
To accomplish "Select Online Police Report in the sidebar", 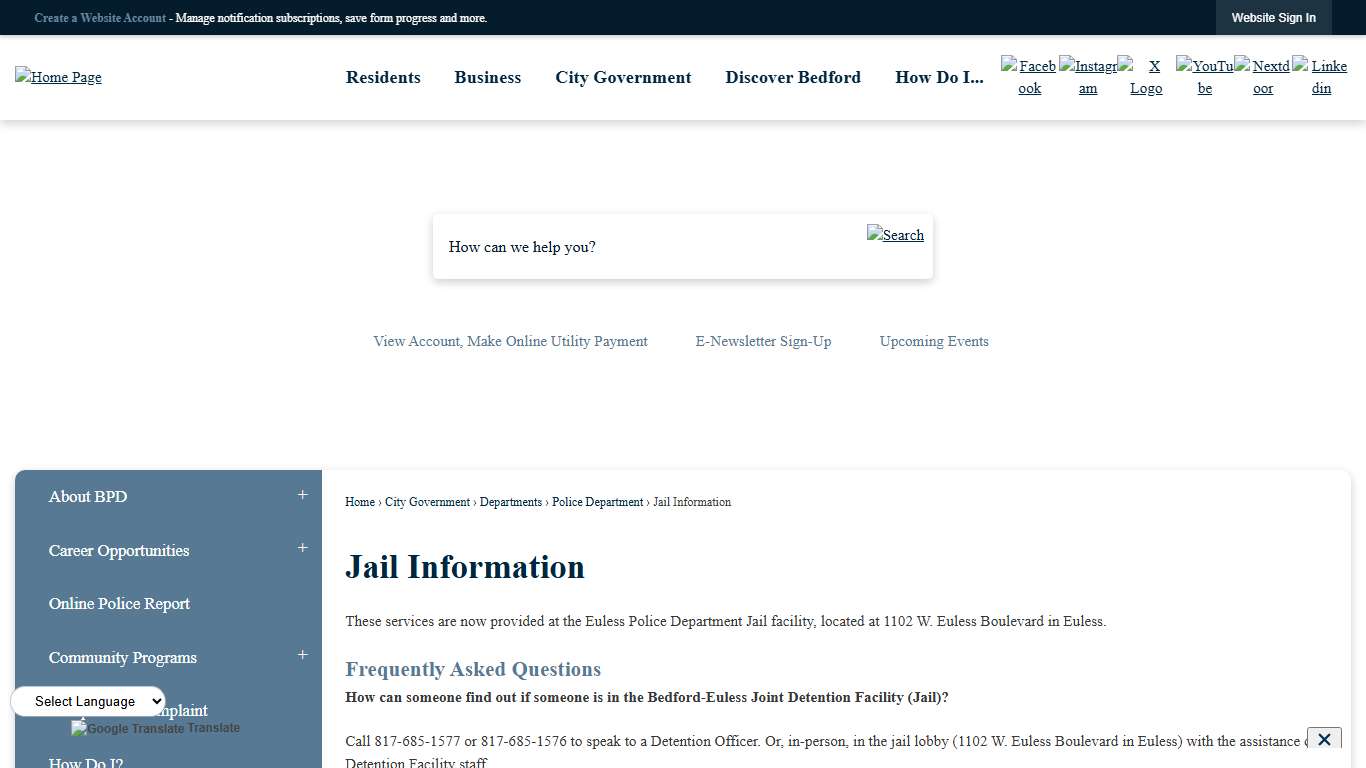I will coord(119,604).
